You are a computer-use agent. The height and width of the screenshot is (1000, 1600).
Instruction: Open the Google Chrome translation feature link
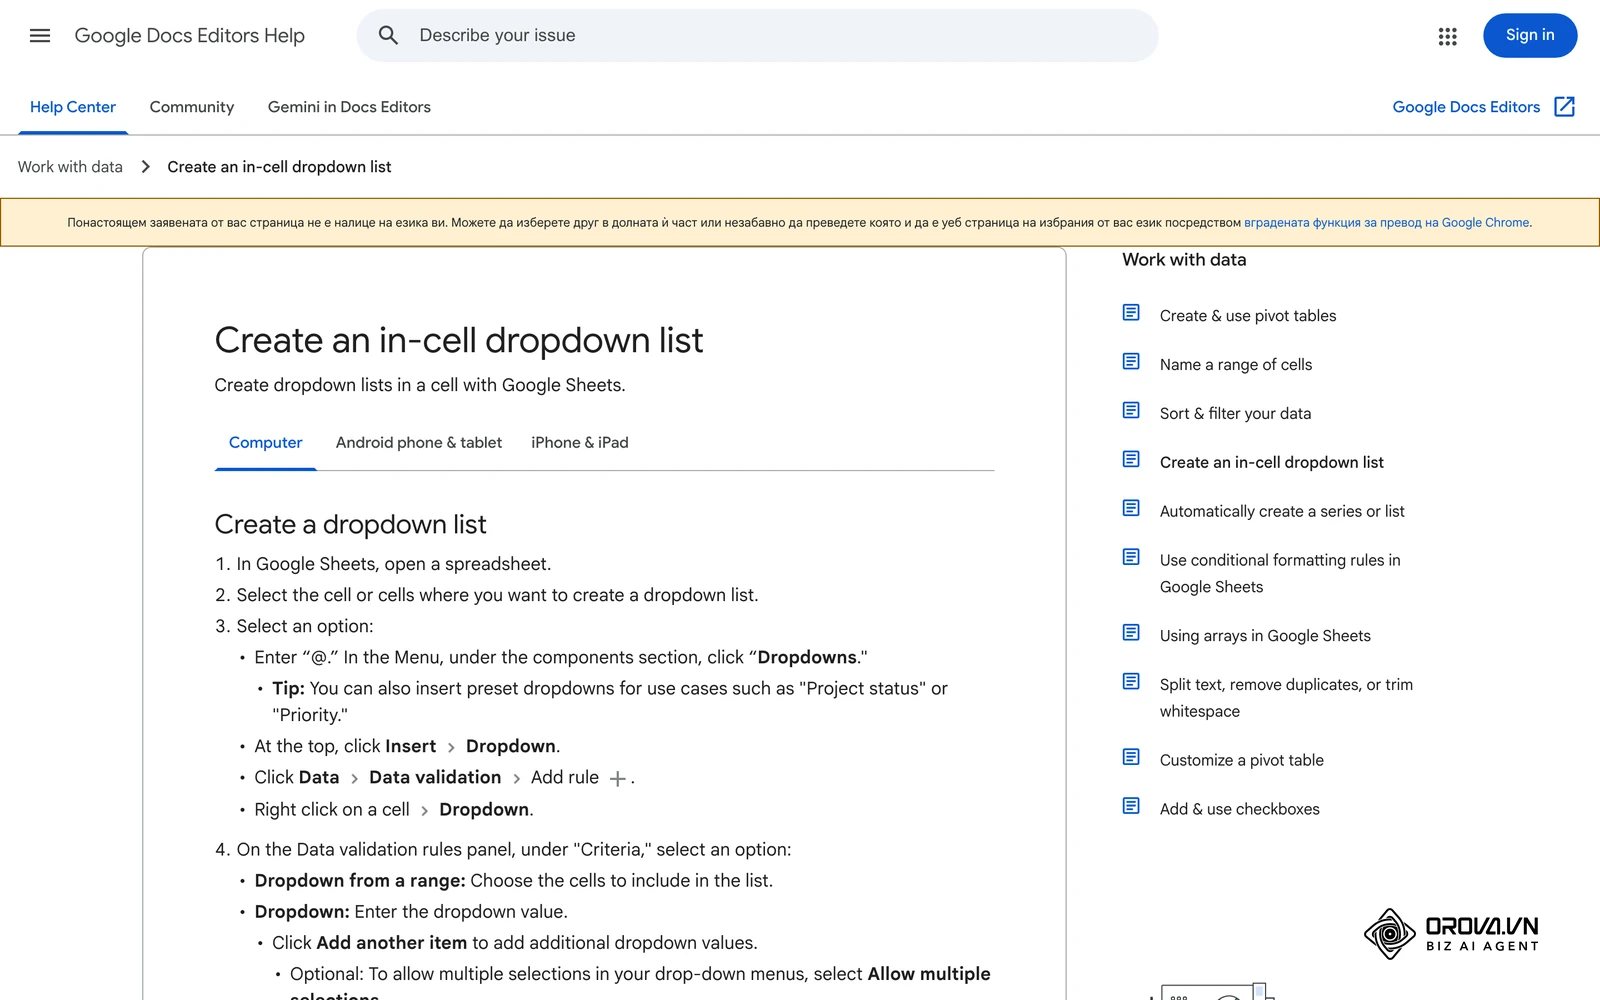(x=1386, y=223)
